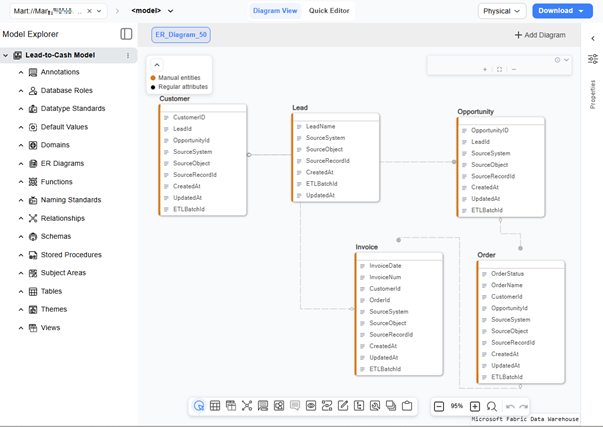Click Add Diagram button
The image size is (603, 427).
(x=540, y=35)
